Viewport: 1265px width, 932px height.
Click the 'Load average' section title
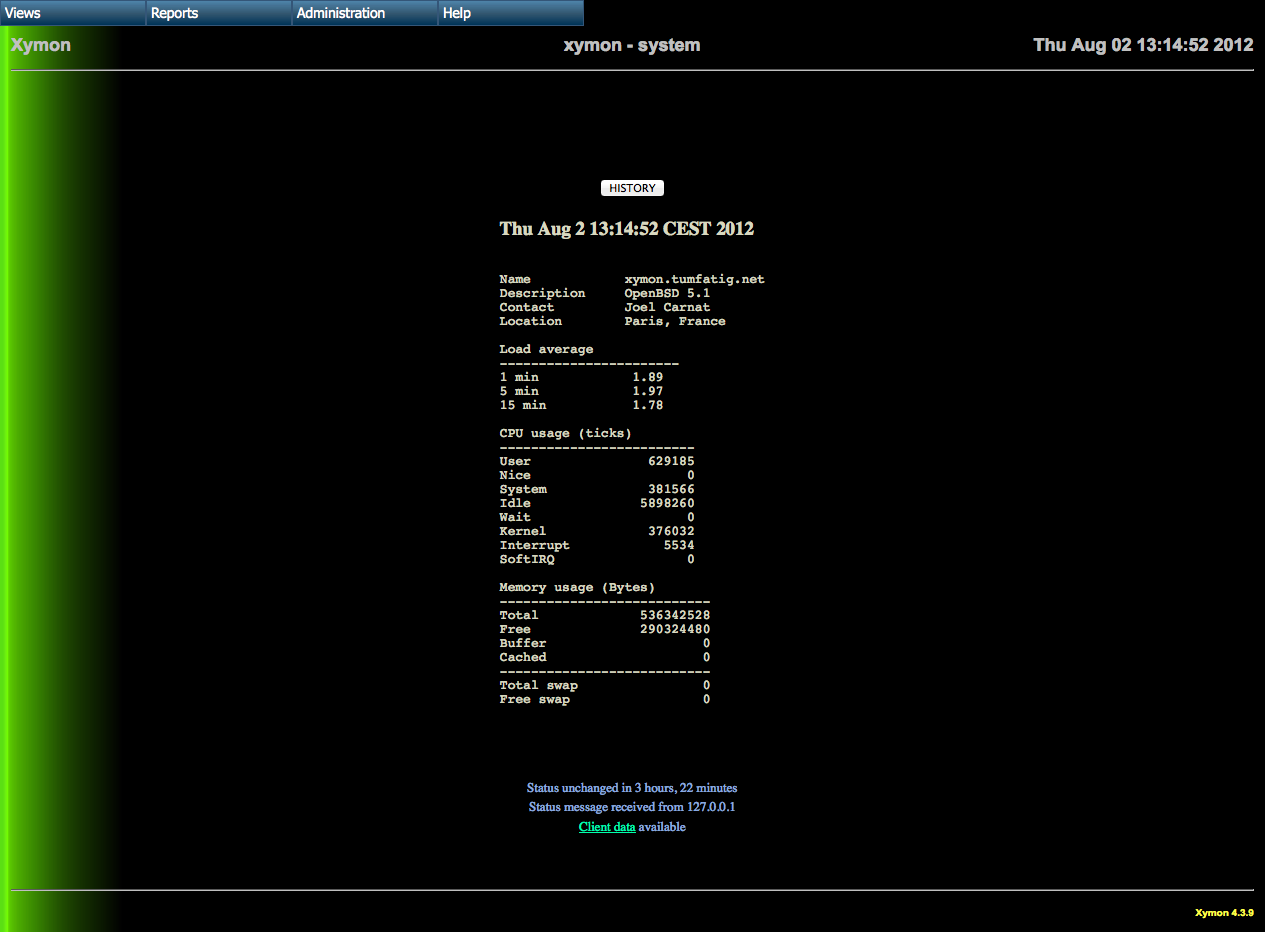coord(546,349)
